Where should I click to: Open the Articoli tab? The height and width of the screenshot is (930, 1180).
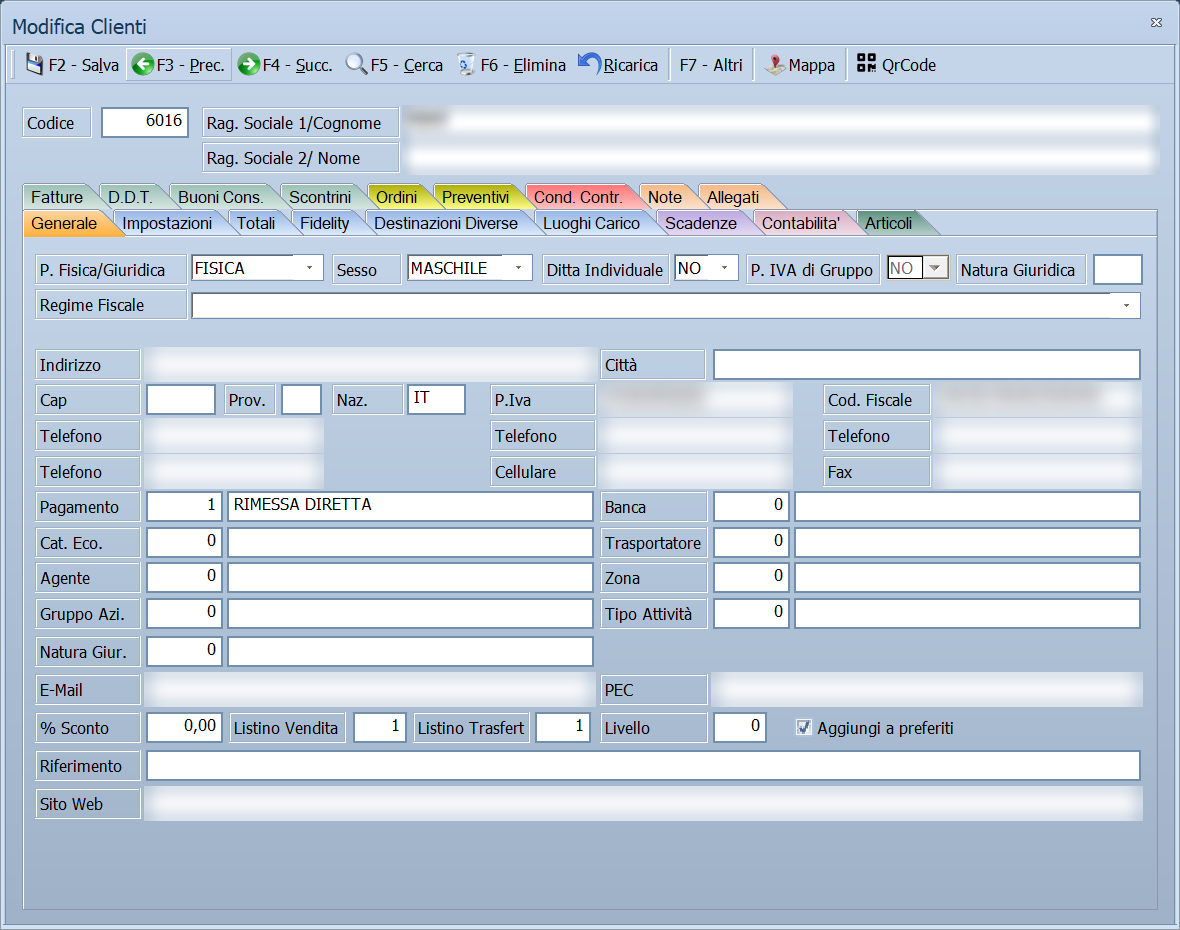click(x=889, y=223)
